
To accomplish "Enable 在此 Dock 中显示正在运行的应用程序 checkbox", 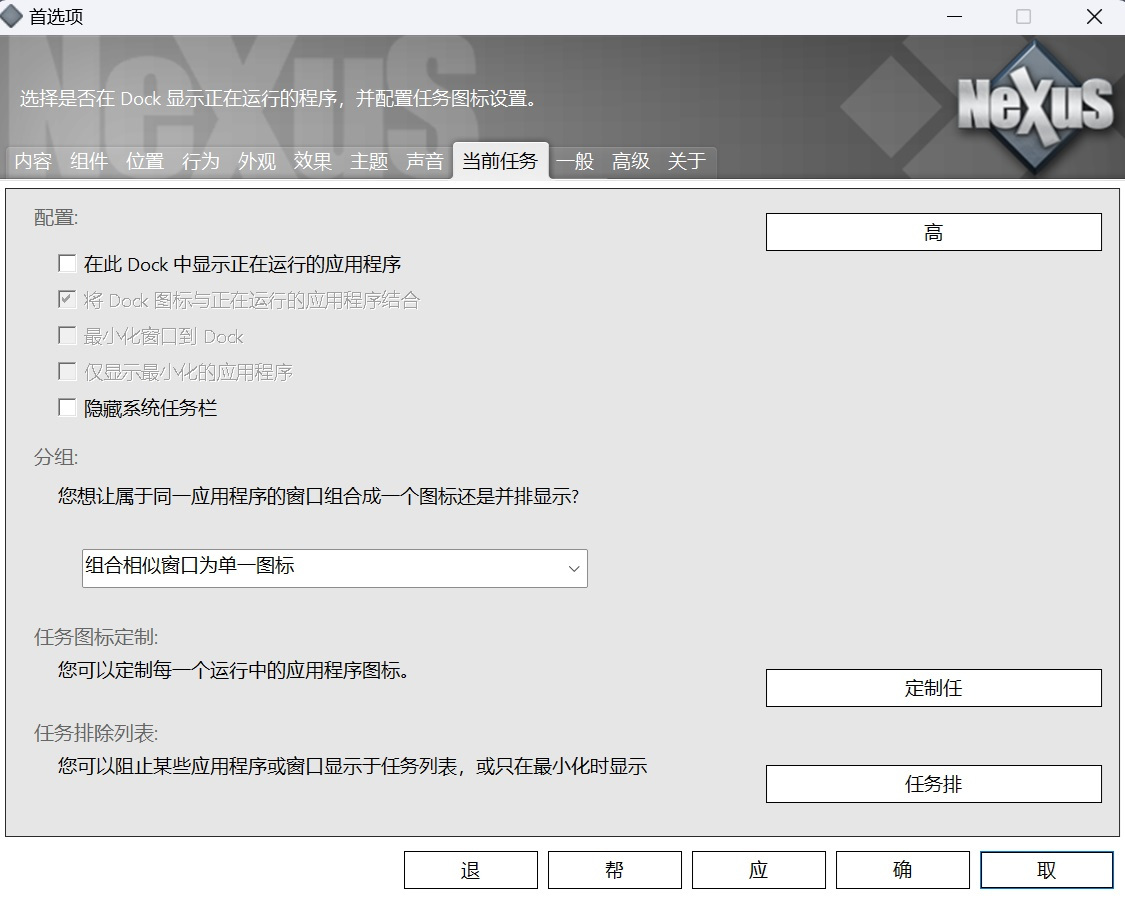I will [68, 264].
